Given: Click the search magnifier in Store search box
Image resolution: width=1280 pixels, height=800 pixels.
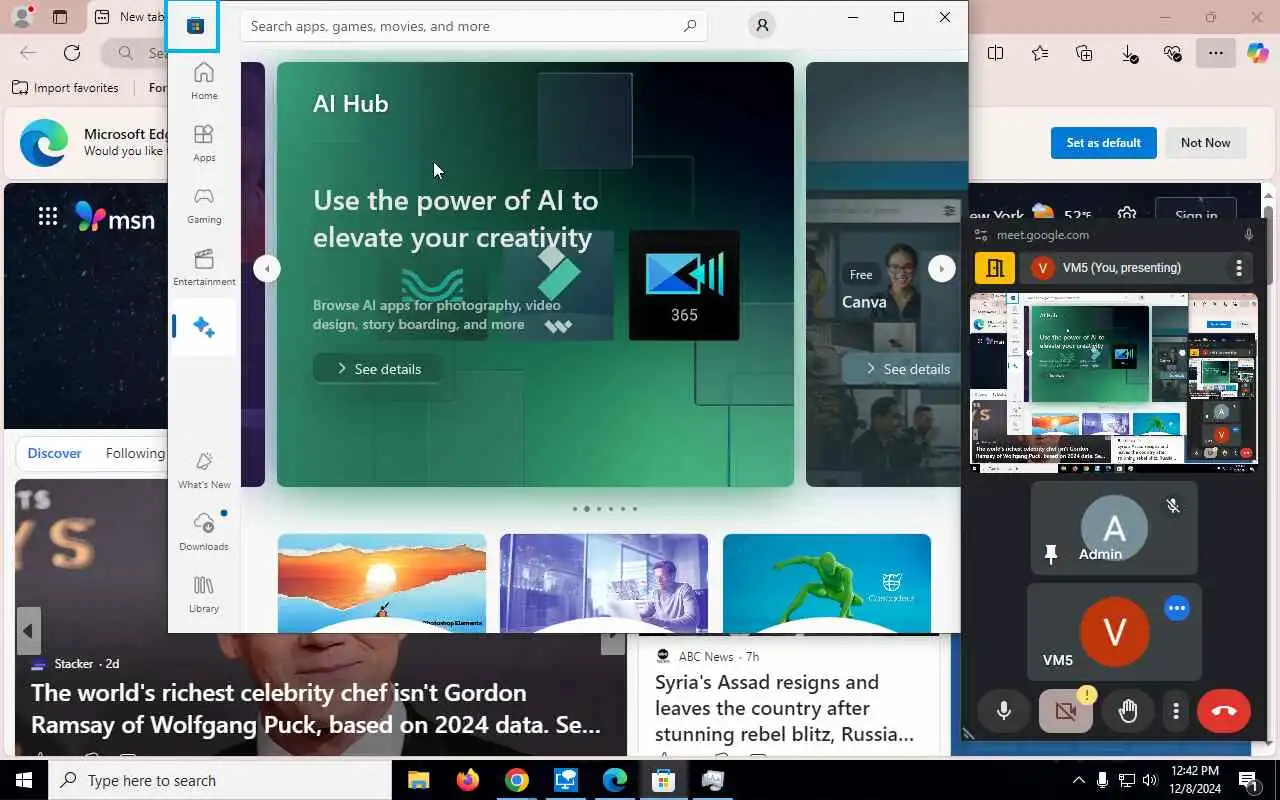Looking at the screenshot, I should [690, 26].
